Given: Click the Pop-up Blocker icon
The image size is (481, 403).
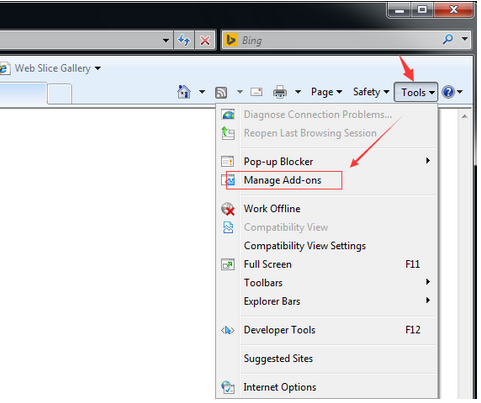Looking at the screenshot, I should tap(228, 162).
